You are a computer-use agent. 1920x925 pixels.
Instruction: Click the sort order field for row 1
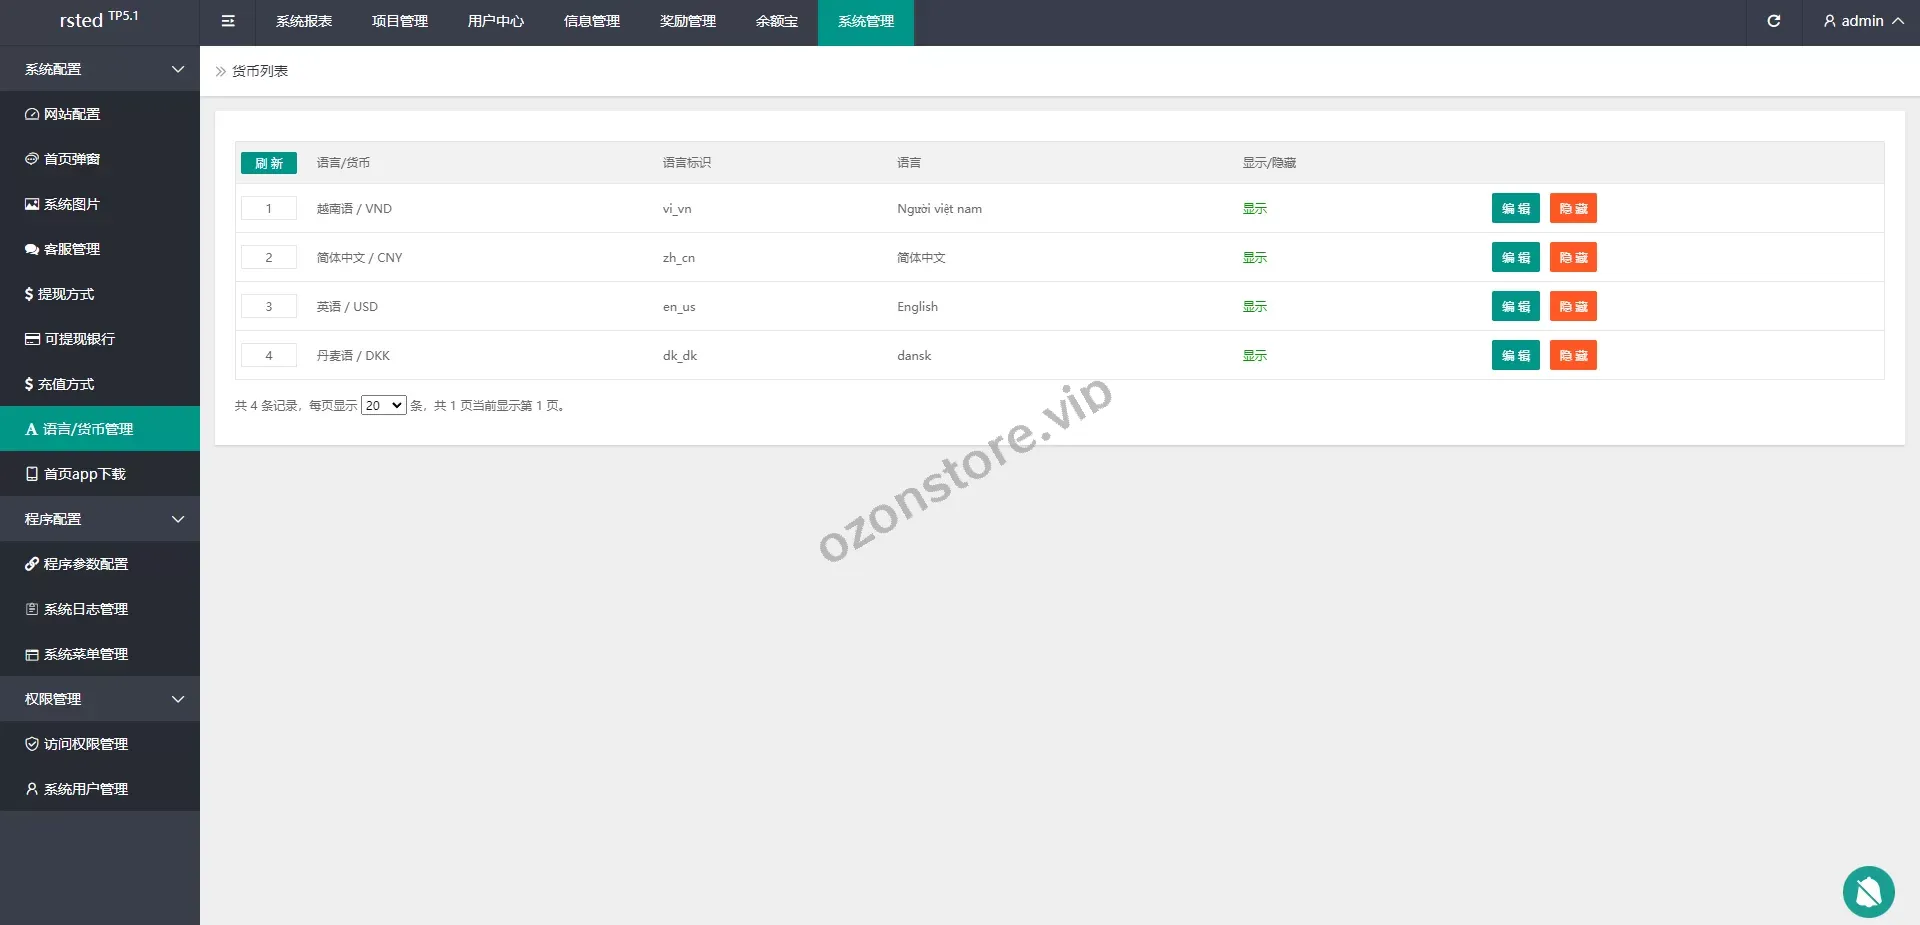click(x=268, y=208)
